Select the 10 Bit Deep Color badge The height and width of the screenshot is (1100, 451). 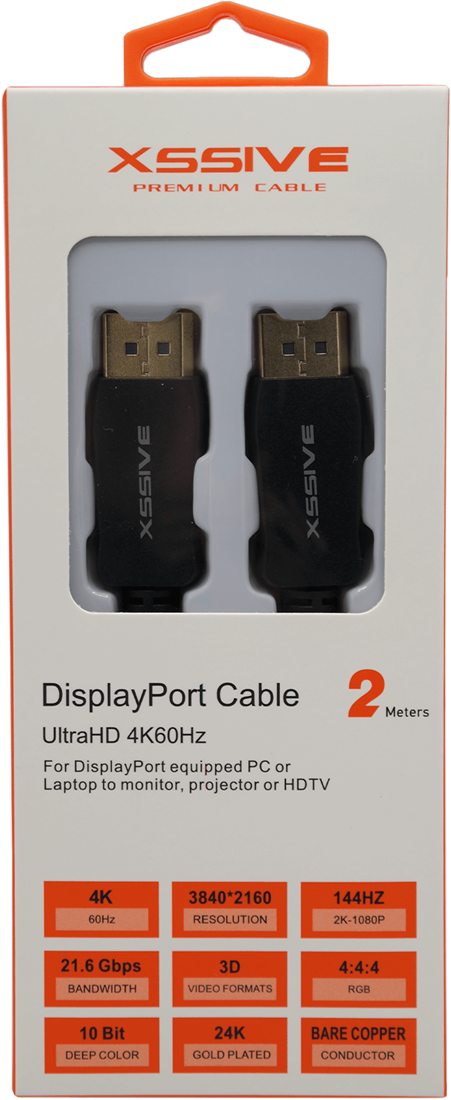(x=102, y=1045)
